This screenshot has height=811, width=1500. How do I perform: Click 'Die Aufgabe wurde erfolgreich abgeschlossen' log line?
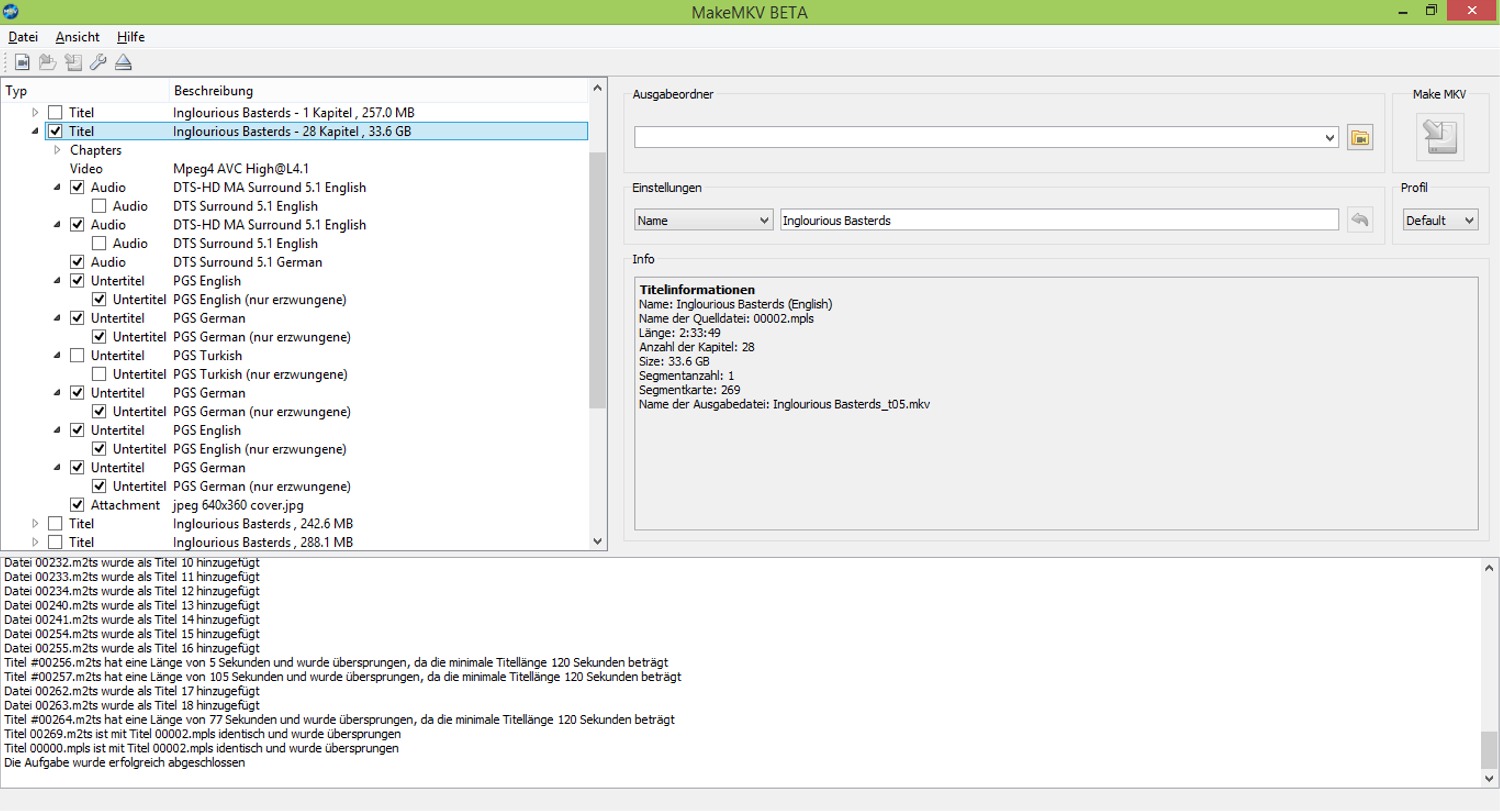point(125,762)
